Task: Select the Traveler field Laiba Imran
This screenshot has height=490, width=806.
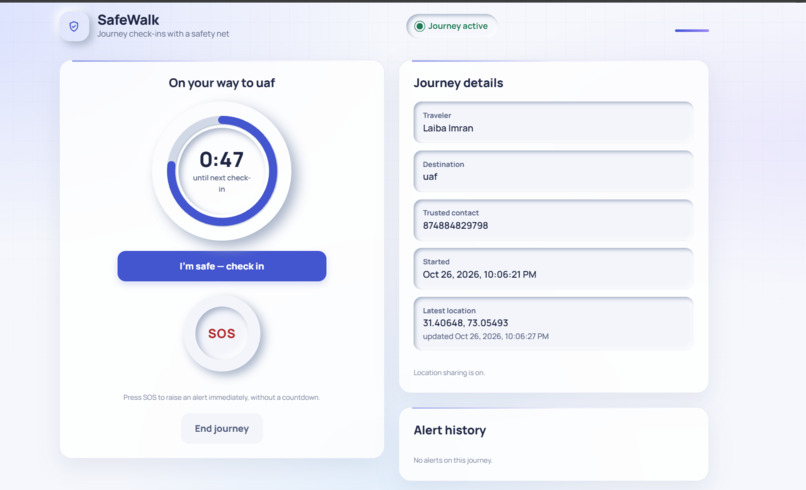Action: pyautogui.click(x=553, y=122)
